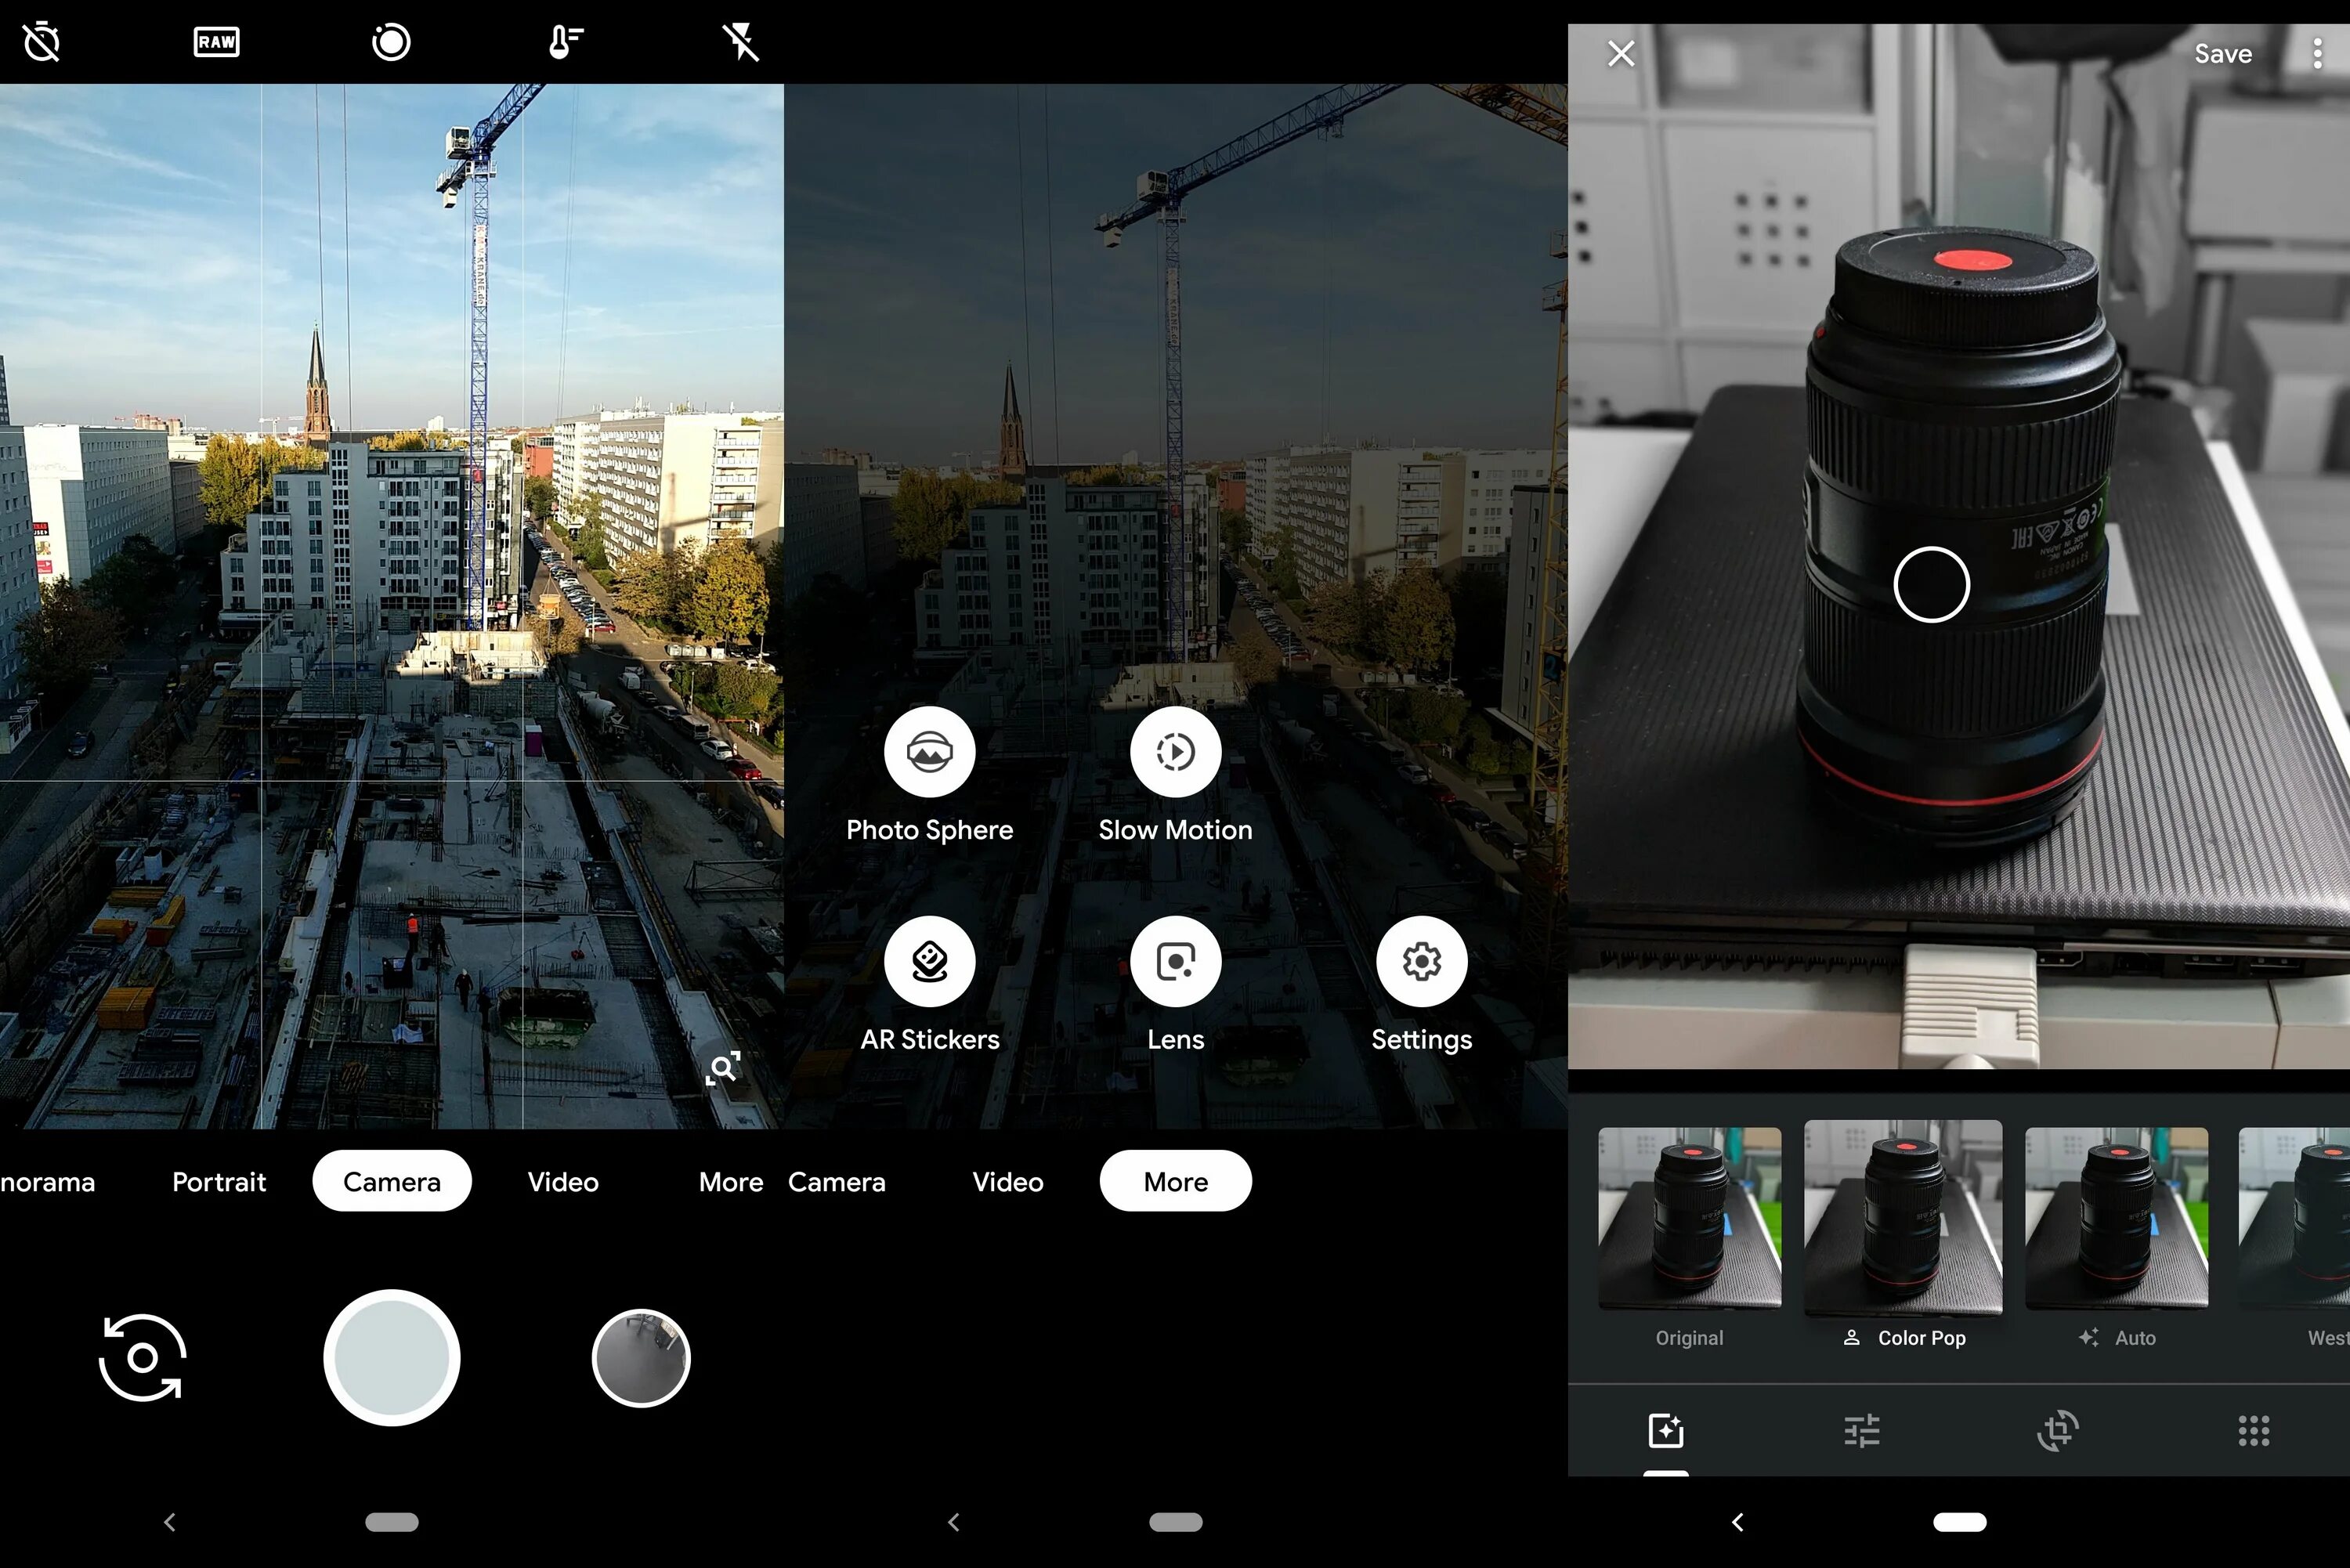Open Photo Sphere camera mode
The height and width of the screenshot is (1568, 2350).
(927, 751)
